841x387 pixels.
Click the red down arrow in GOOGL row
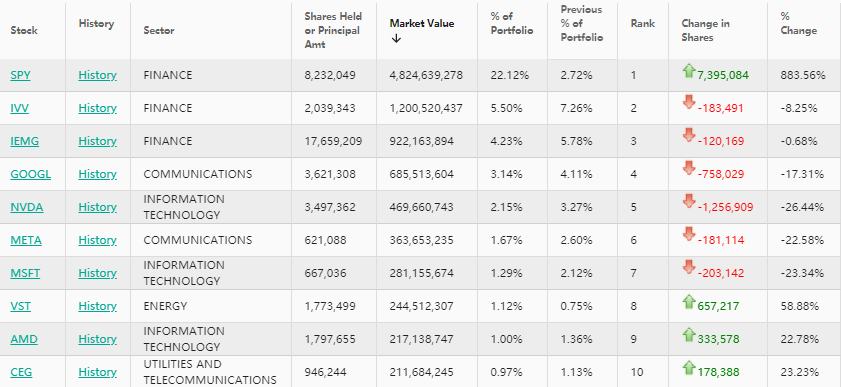click(689, 168)
